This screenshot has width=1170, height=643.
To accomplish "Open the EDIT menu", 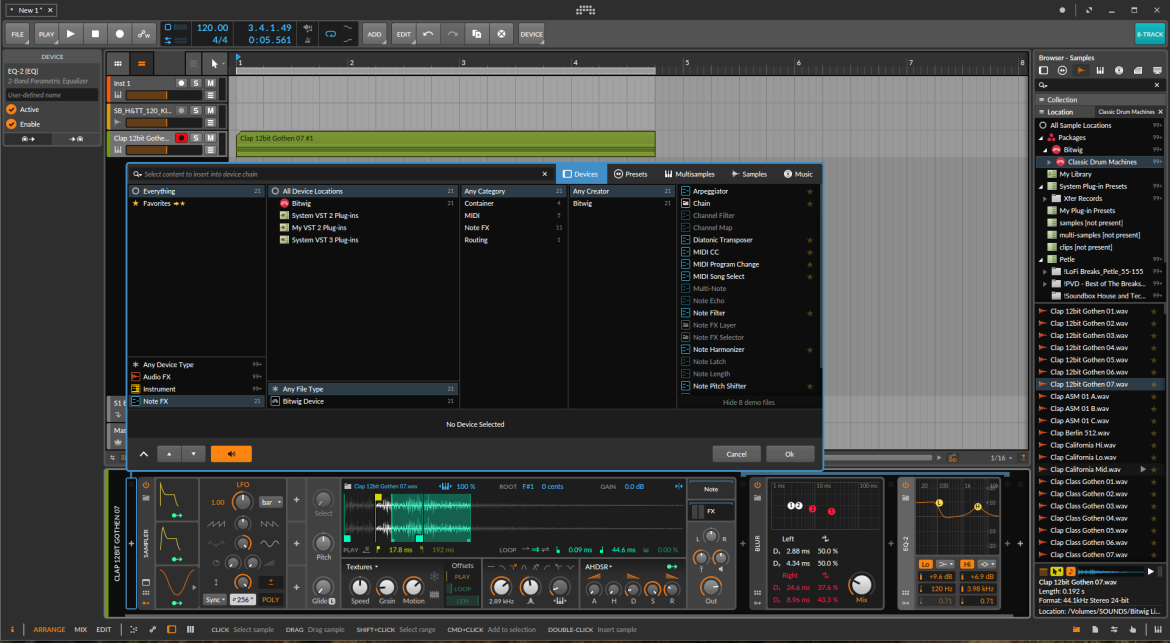I will [404, 34].
